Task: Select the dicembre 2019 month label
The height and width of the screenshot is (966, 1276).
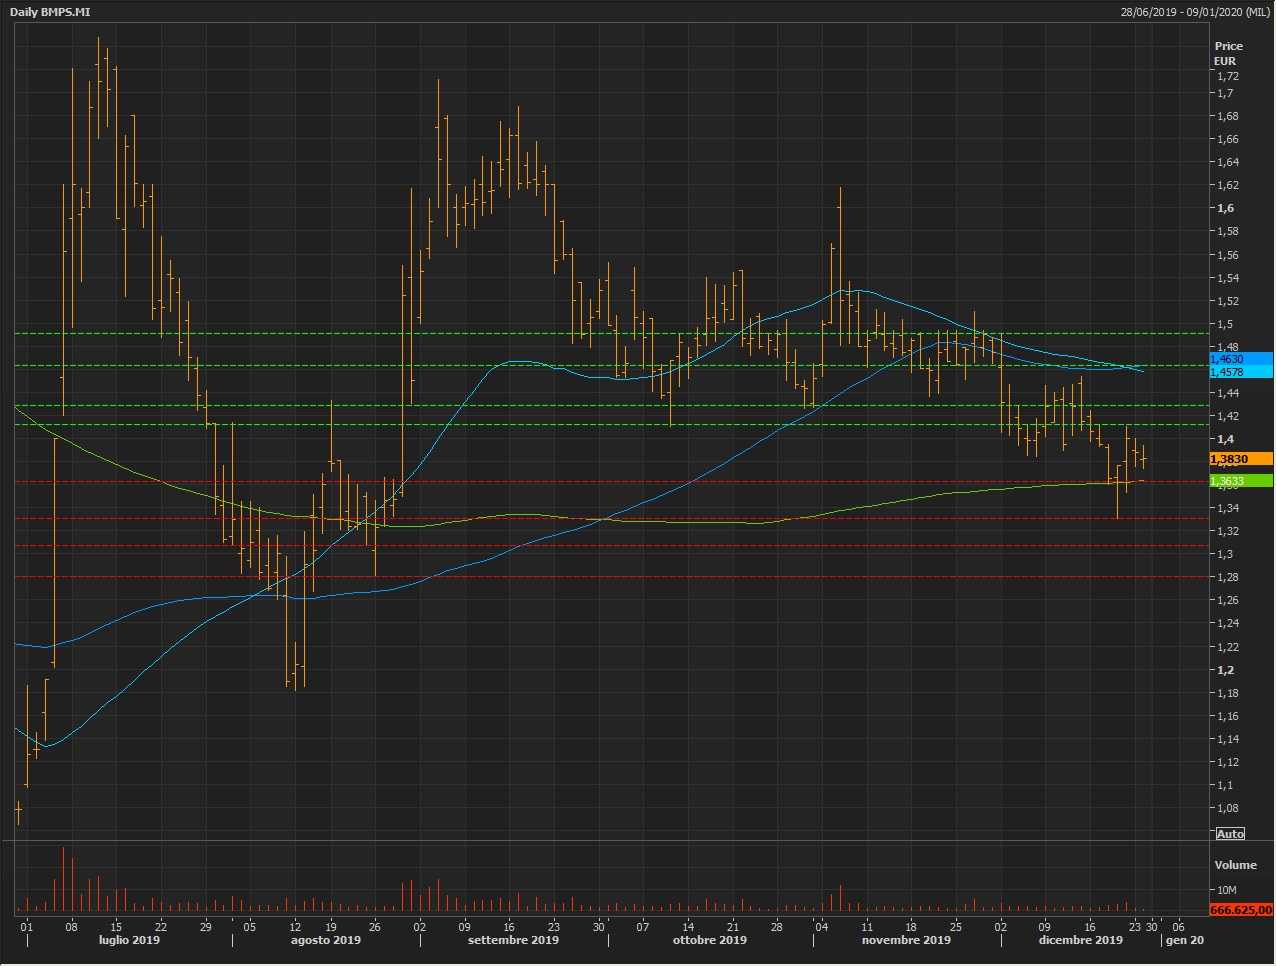Action: point(1080,940)
